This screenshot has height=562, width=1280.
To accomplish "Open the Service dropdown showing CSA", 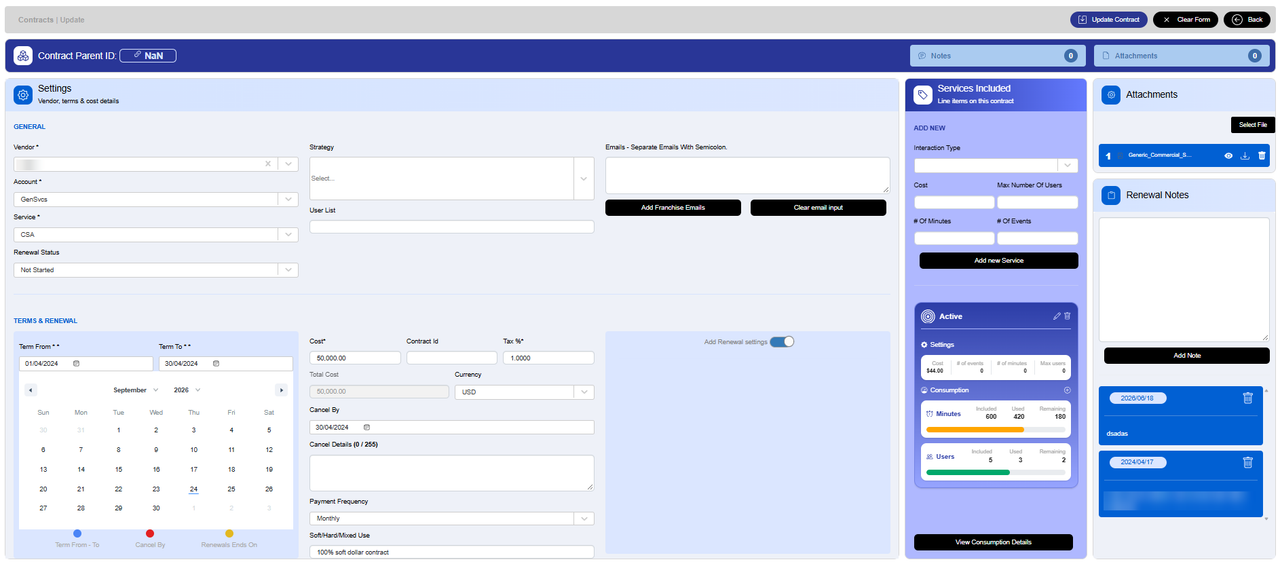I will [156, 234].
